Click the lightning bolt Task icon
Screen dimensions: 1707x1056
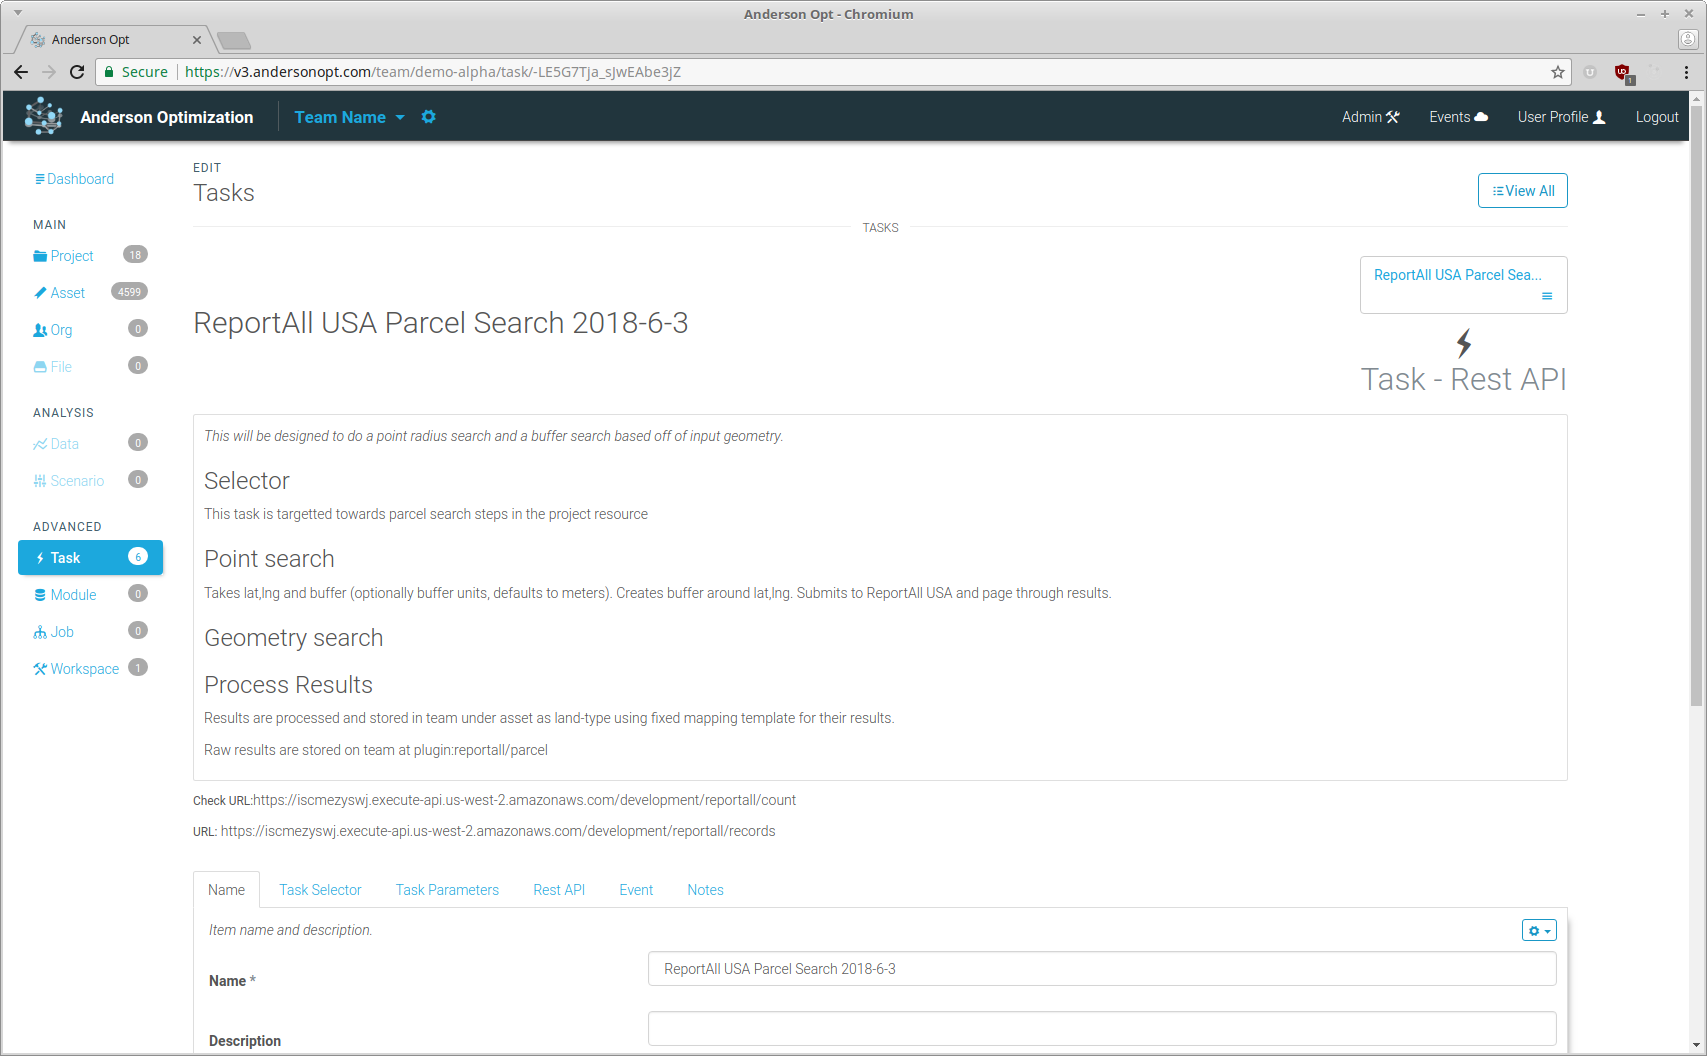[x=1464, y=344]
